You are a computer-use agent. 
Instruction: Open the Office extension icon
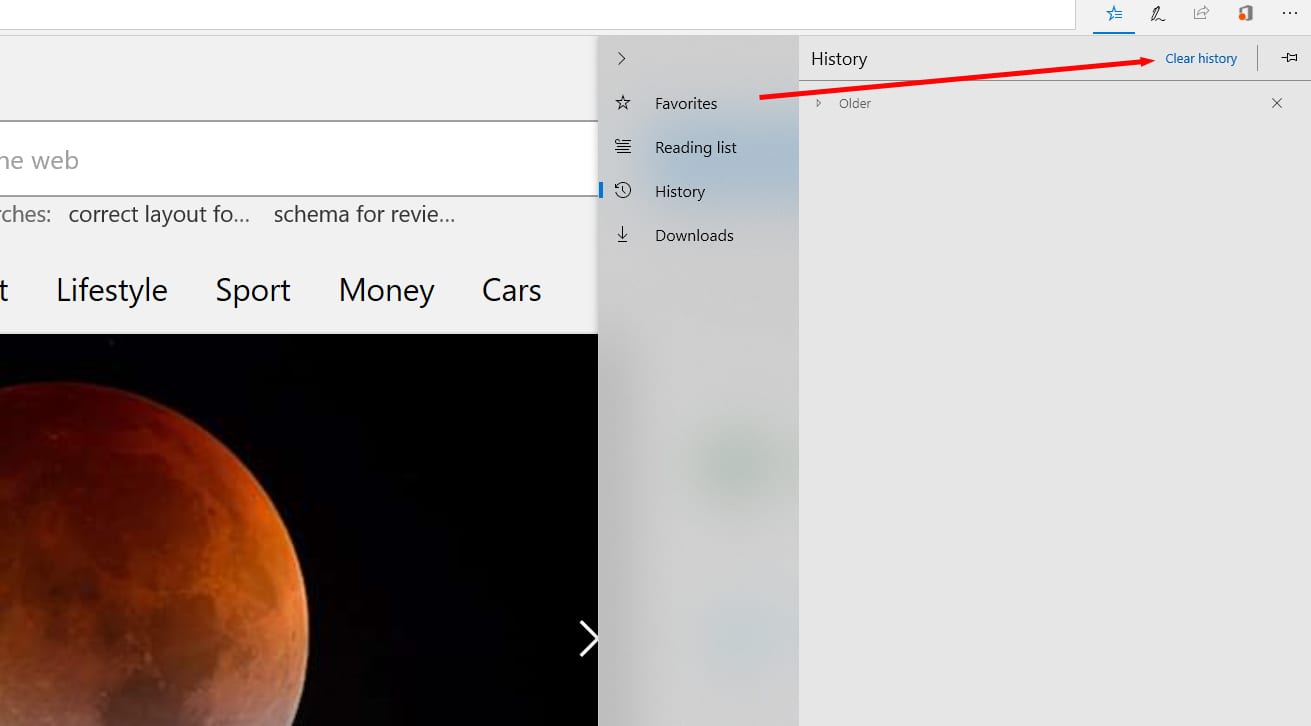(1245, 14)
